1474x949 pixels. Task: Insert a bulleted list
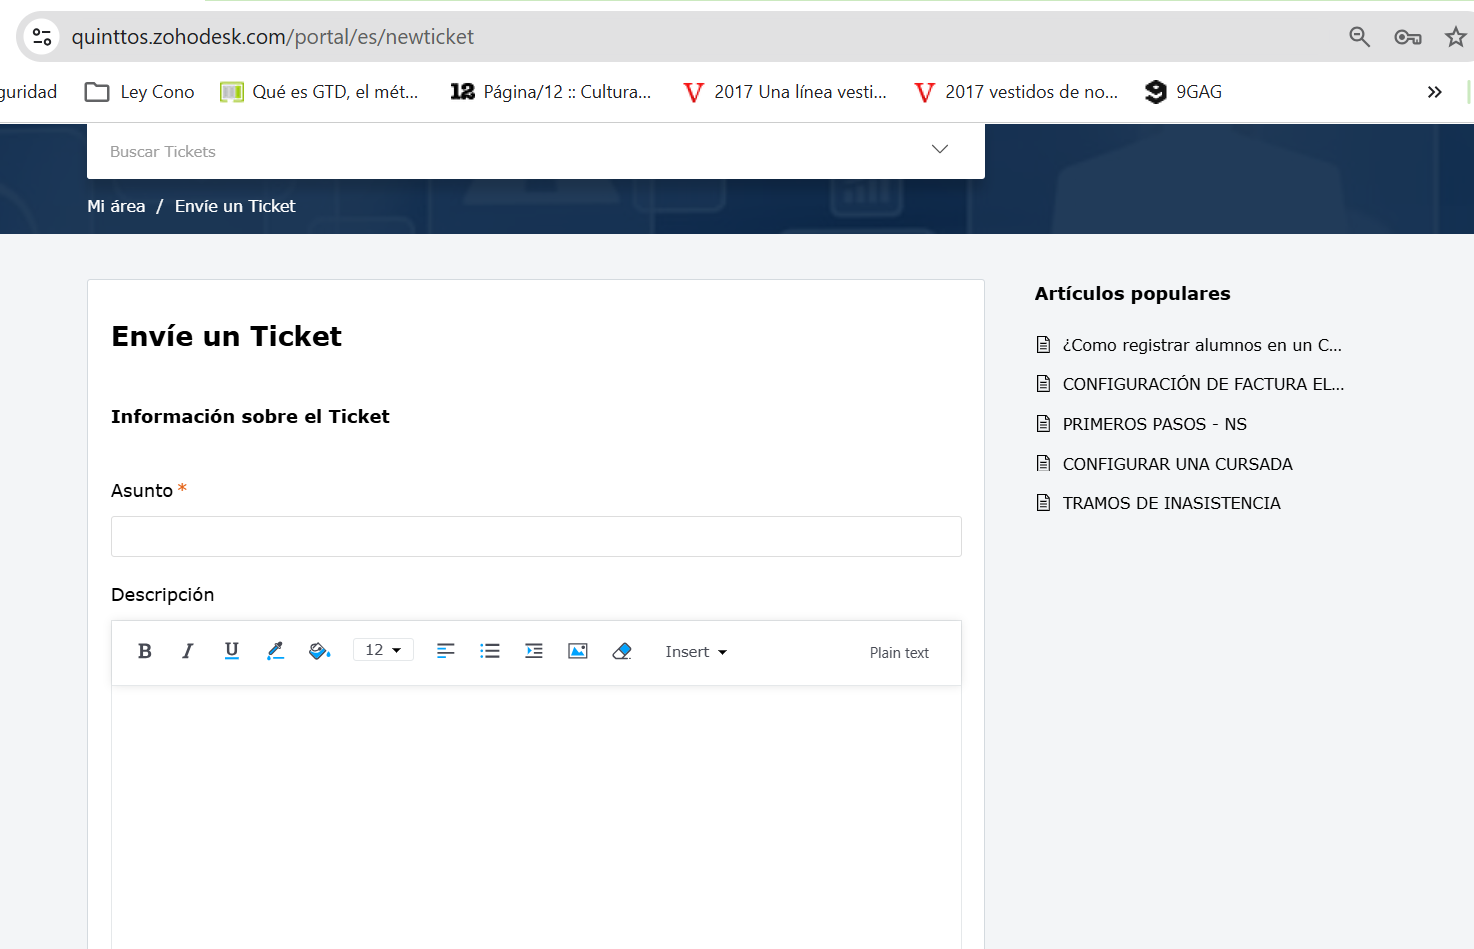click(490, 651)
